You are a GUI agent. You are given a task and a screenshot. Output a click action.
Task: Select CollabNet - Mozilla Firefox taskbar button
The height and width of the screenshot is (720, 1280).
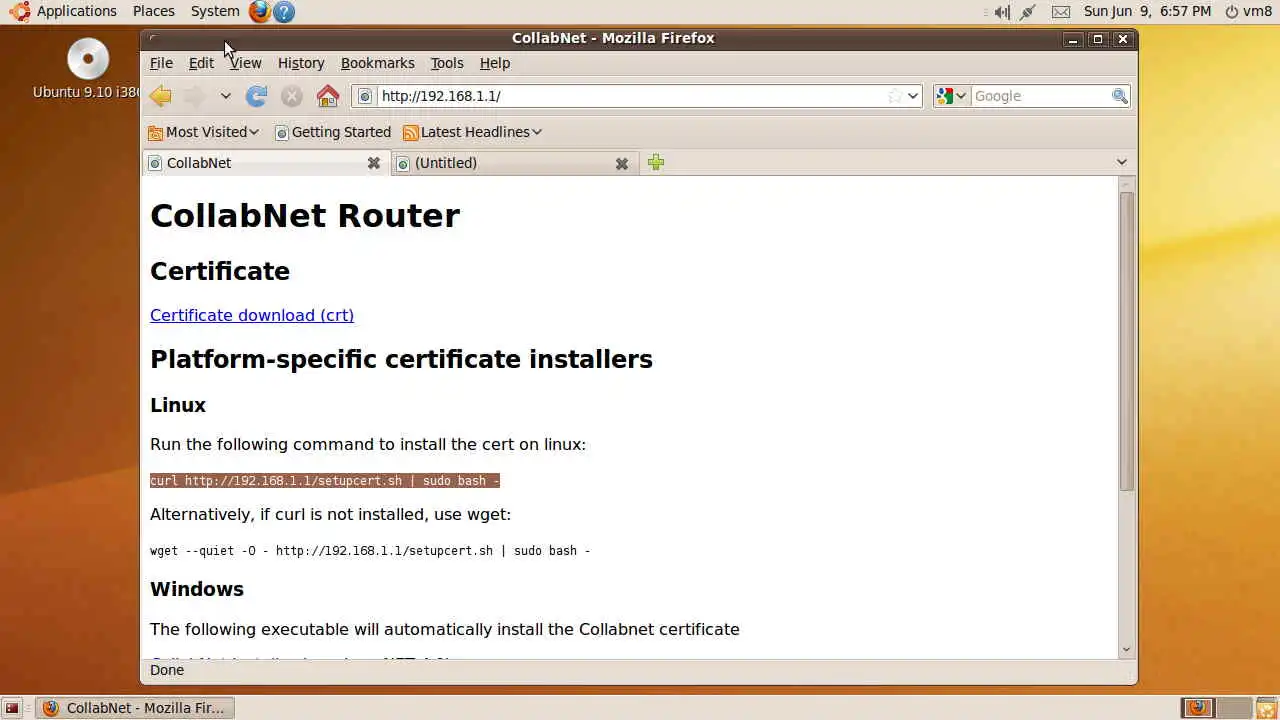click(x=134, y=708)
